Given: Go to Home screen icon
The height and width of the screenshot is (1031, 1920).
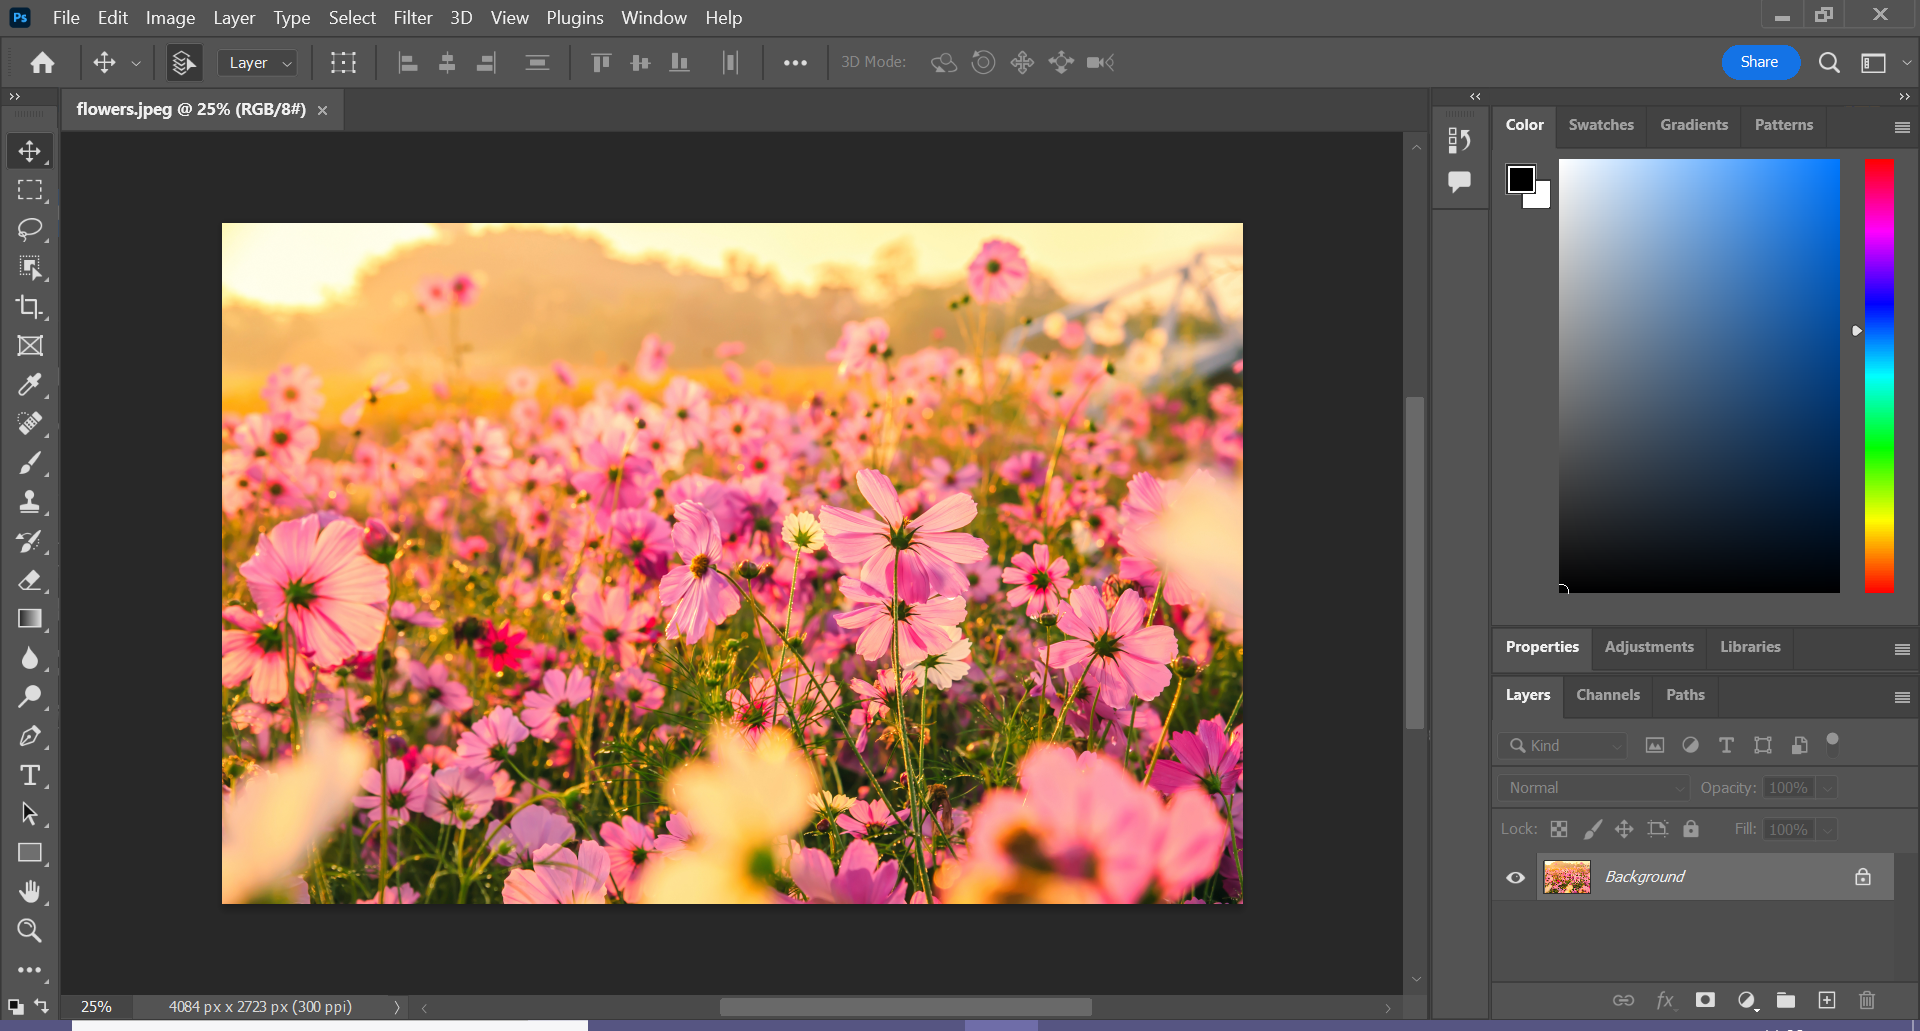Looking at the screenshot, I should [x=42, y=63].
